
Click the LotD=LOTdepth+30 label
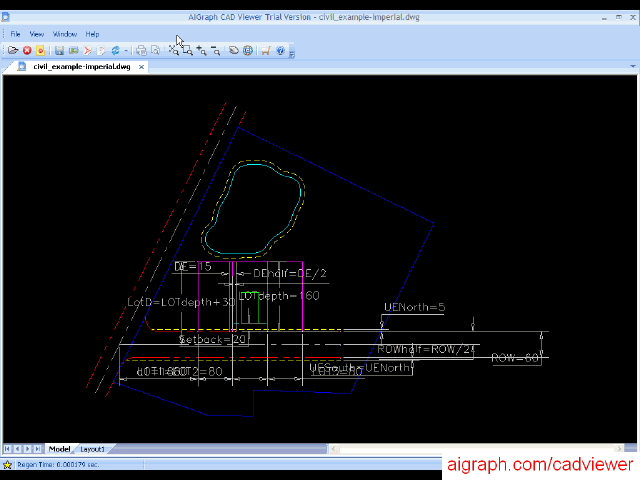pos(181,302)
